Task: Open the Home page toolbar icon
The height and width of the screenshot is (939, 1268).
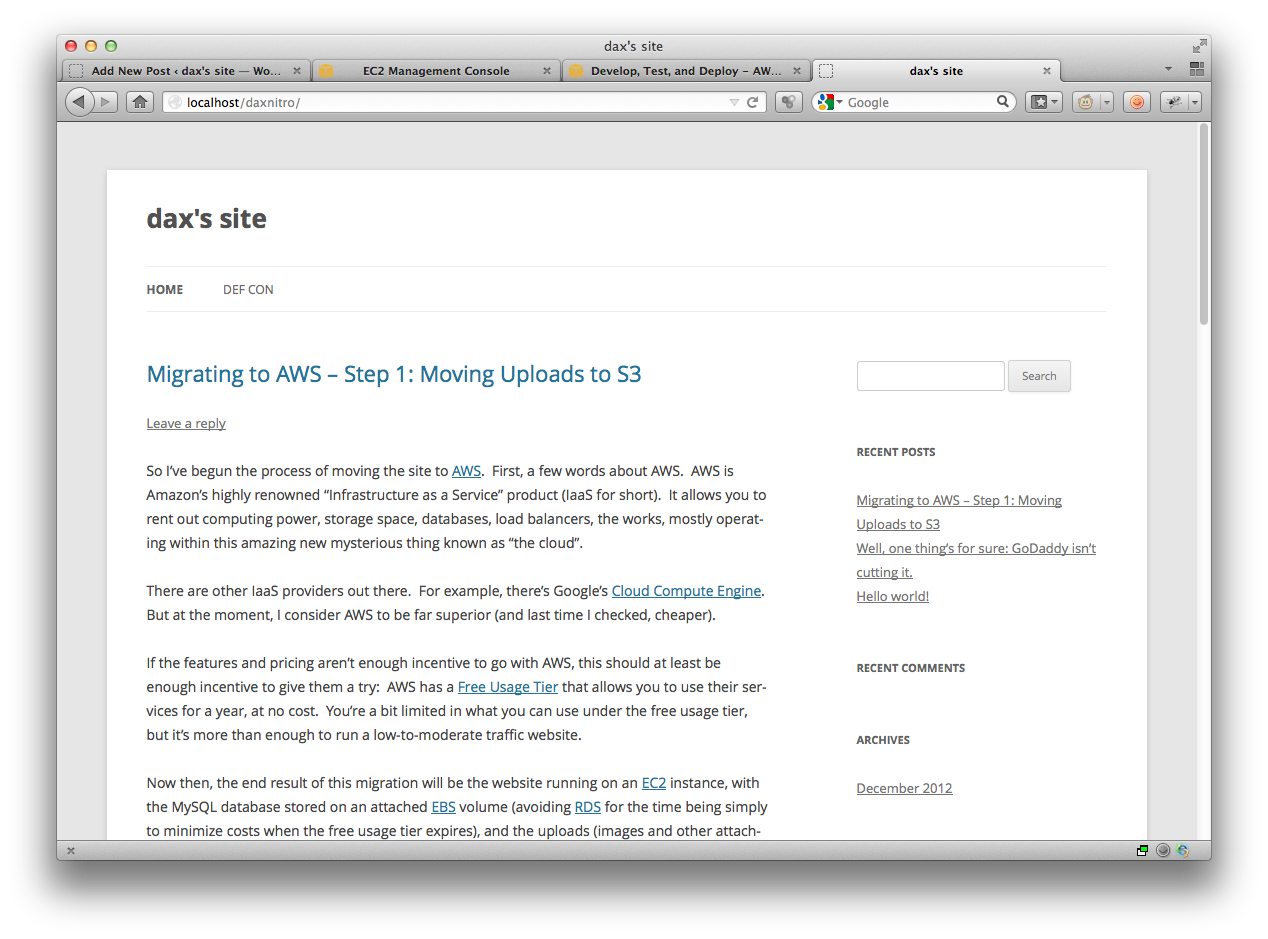Action: [140, 102]
